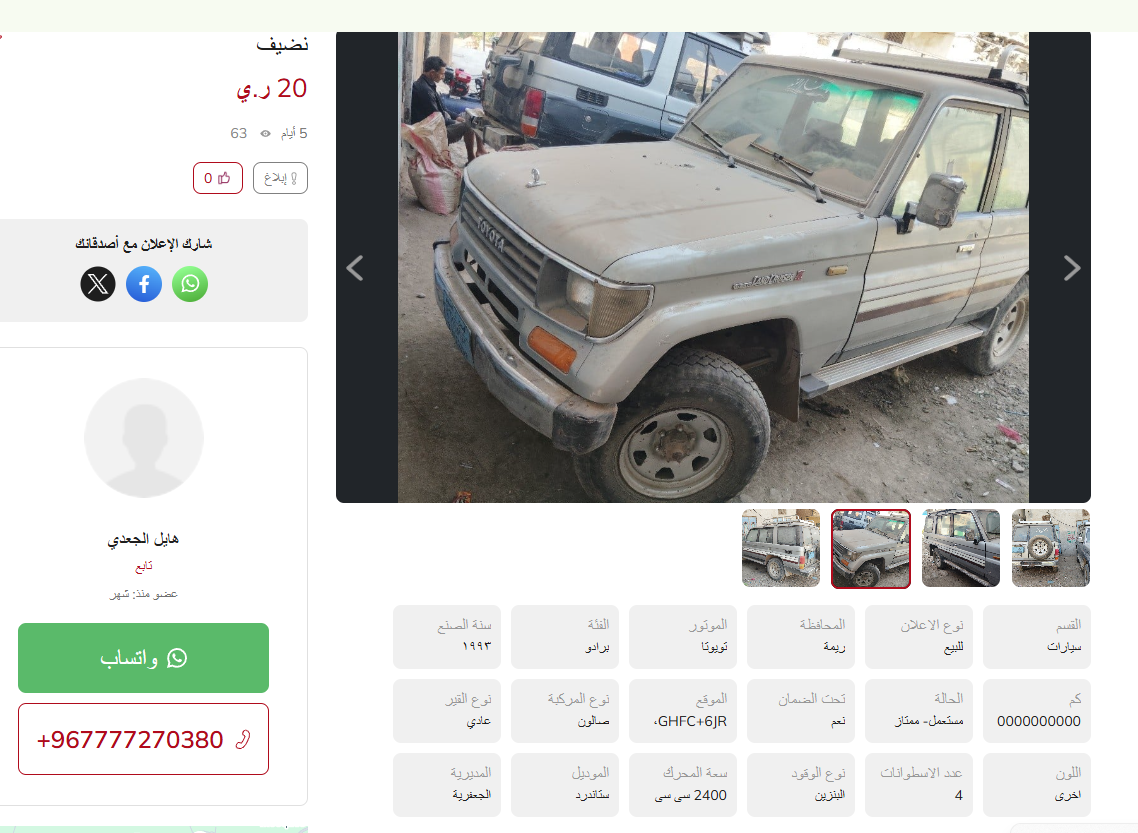
Task: Show next car photo with right arrow
Action: point(1071,268)
